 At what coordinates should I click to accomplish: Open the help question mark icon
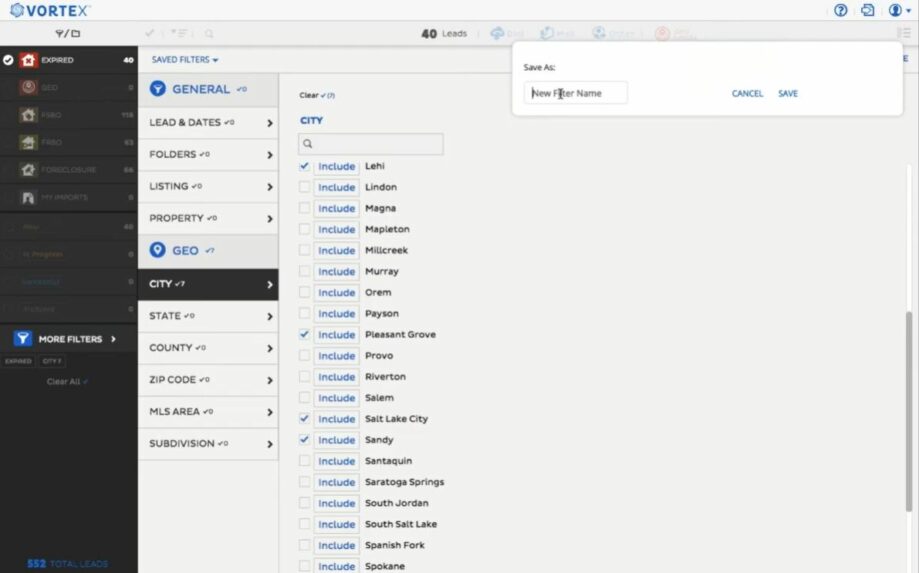[840, 10]
